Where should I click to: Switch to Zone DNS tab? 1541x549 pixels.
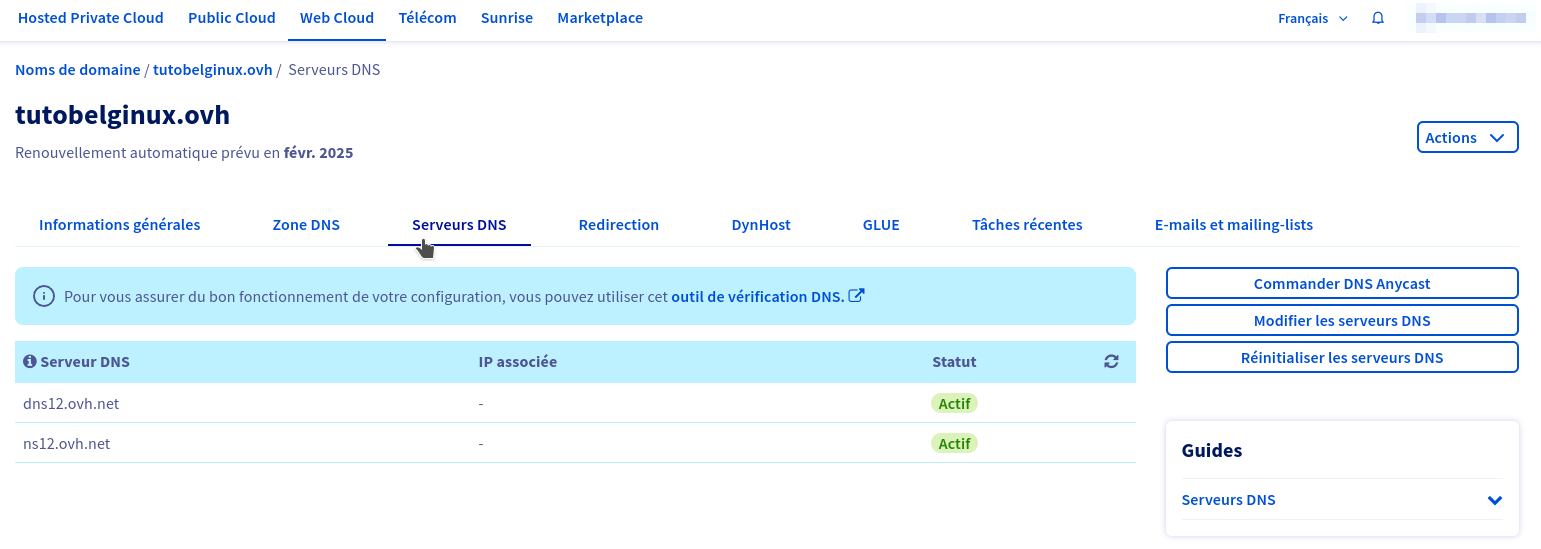(x=306, y=225)
